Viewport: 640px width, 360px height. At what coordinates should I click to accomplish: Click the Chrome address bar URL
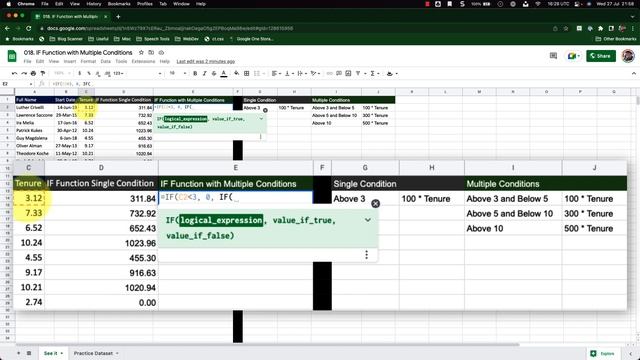pos(170,29)
